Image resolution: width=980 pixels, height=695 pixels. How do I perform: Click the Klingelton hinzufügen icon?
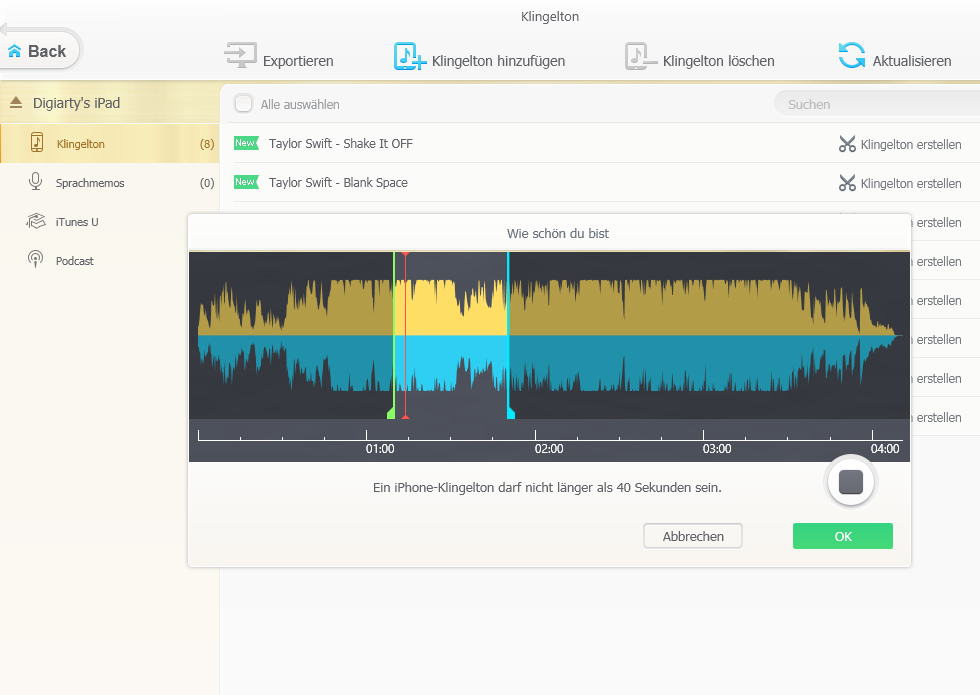(409, 57)
